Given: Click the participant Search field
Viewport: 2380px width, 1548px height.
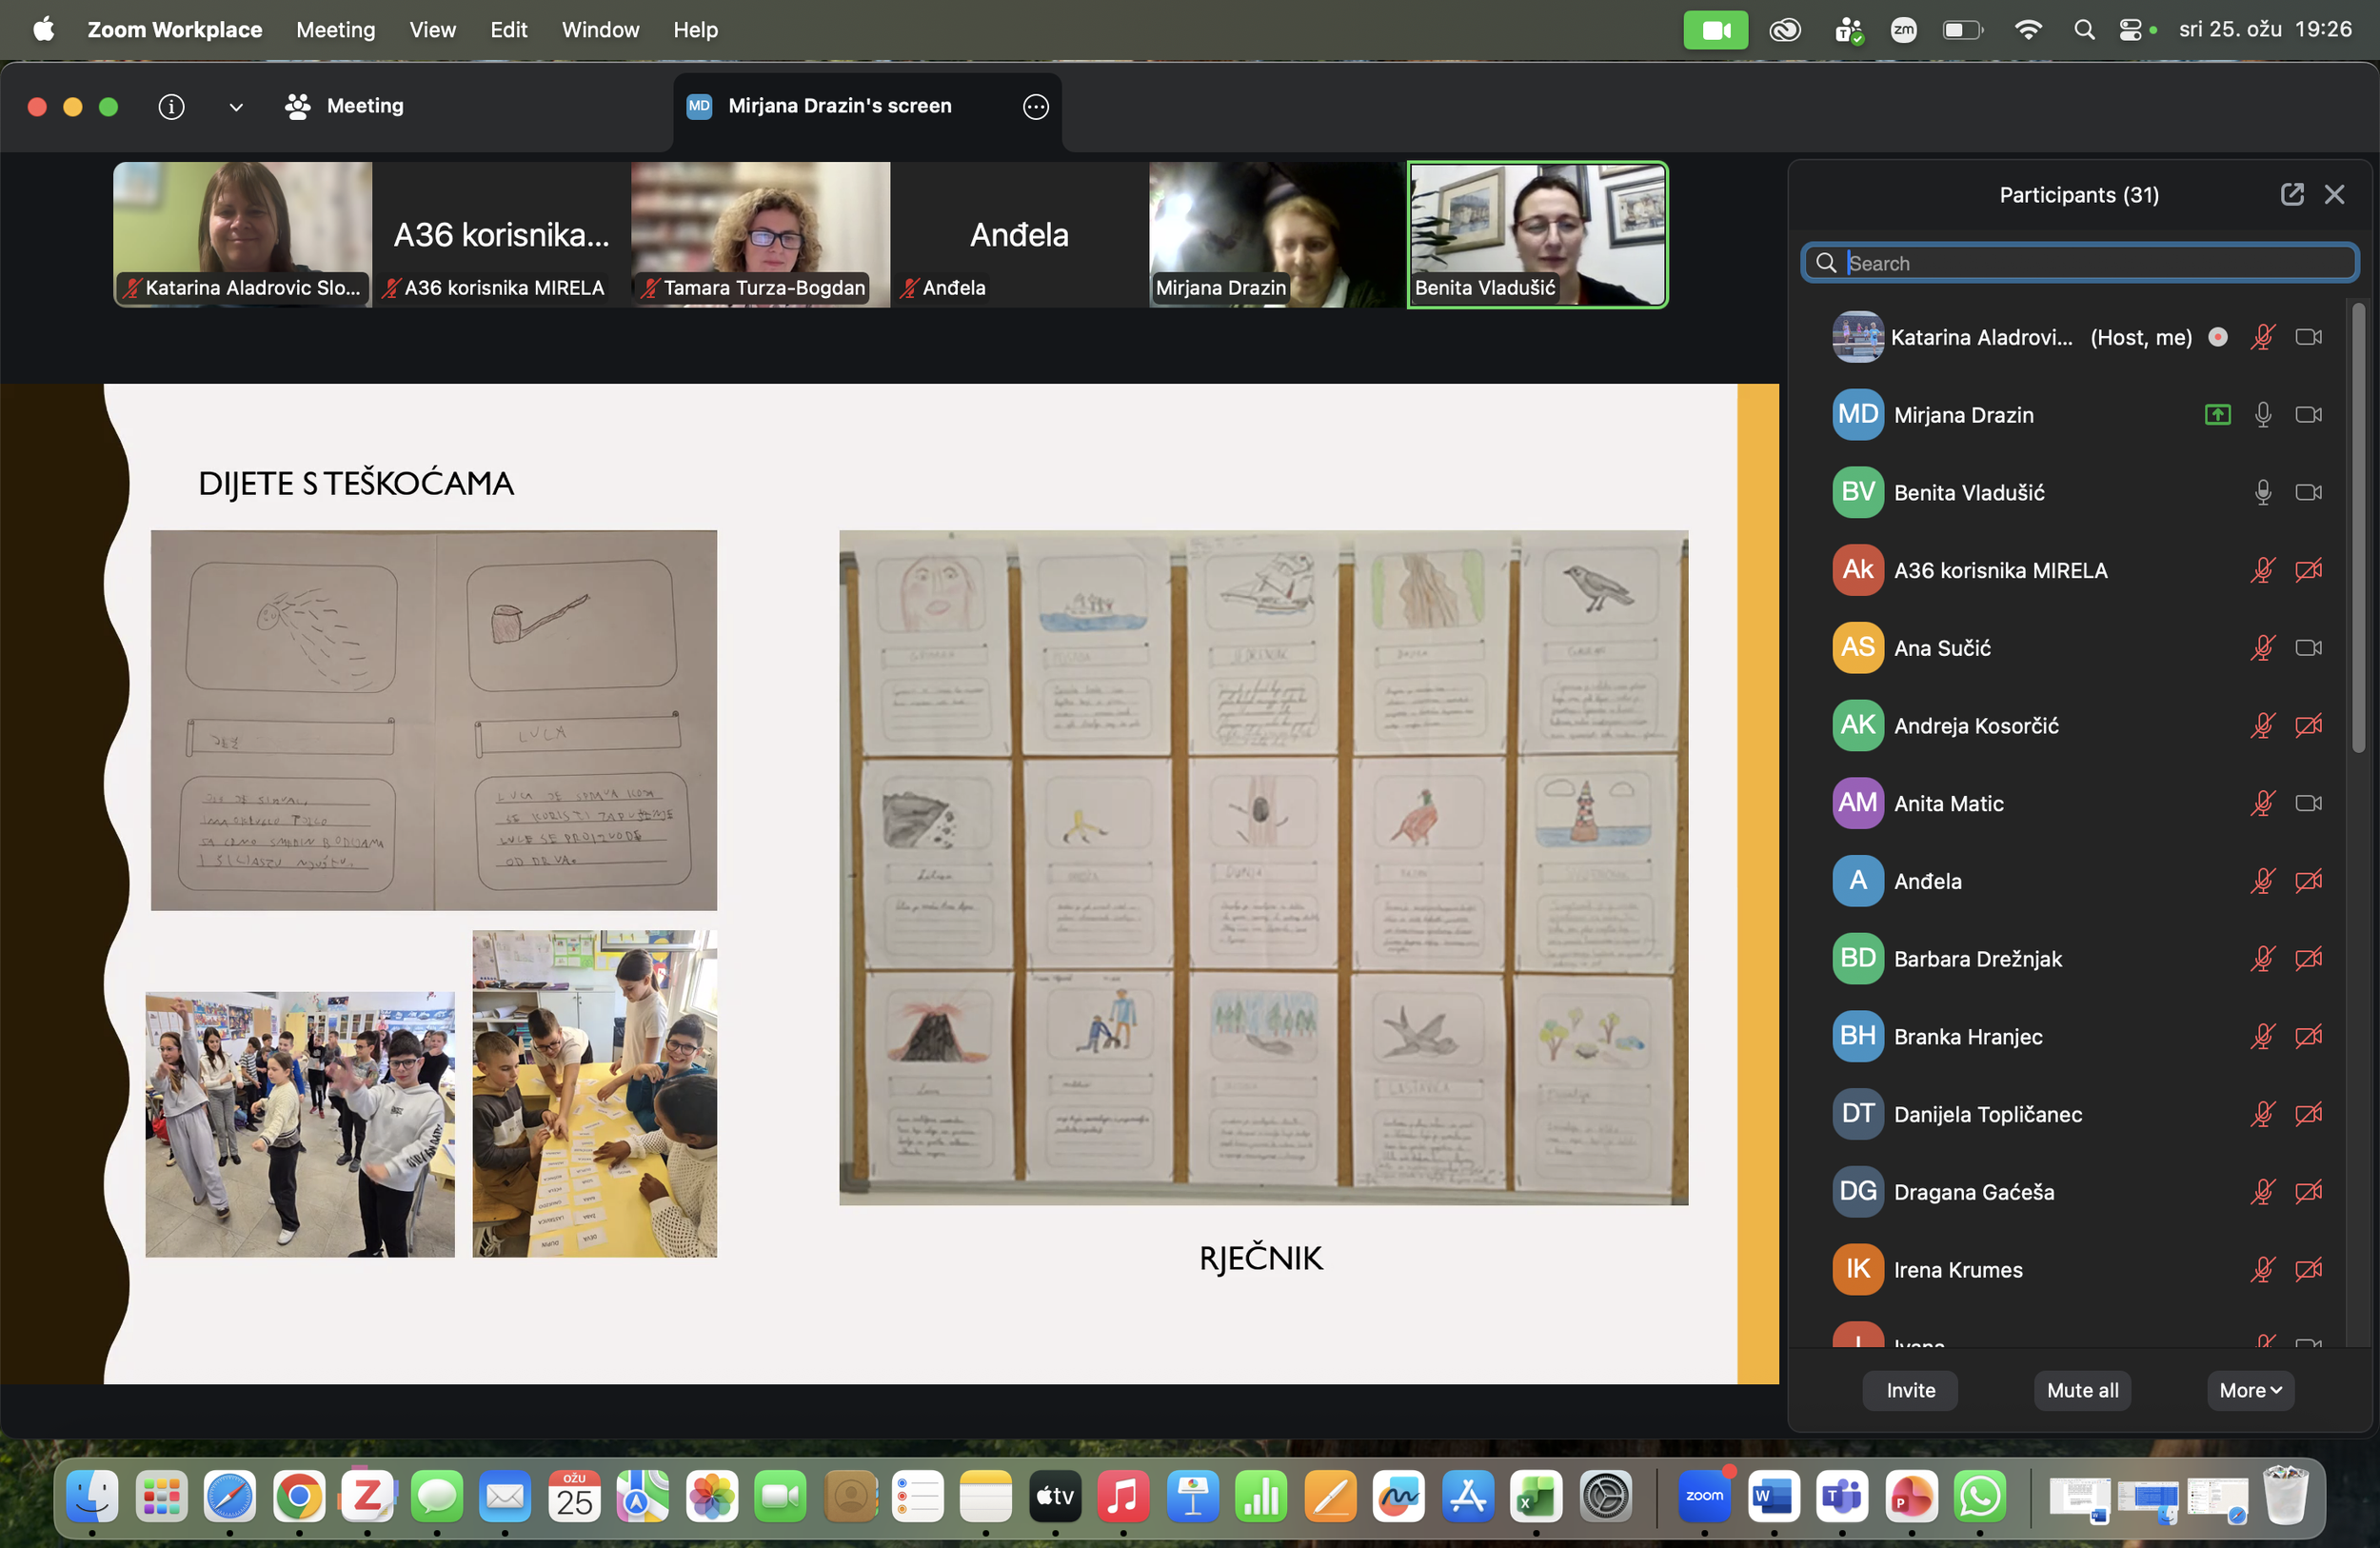Looking at the screenshot, I should click(x=2080, y=262).
